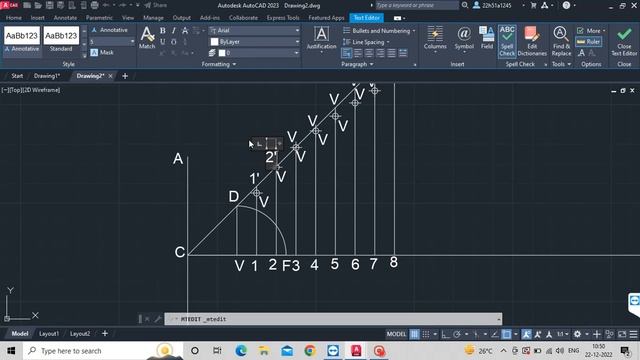Switch to Drawing1 file tab
Image resolution: width=640 pixels, height=360 pixels.
(x=47, y=76)
